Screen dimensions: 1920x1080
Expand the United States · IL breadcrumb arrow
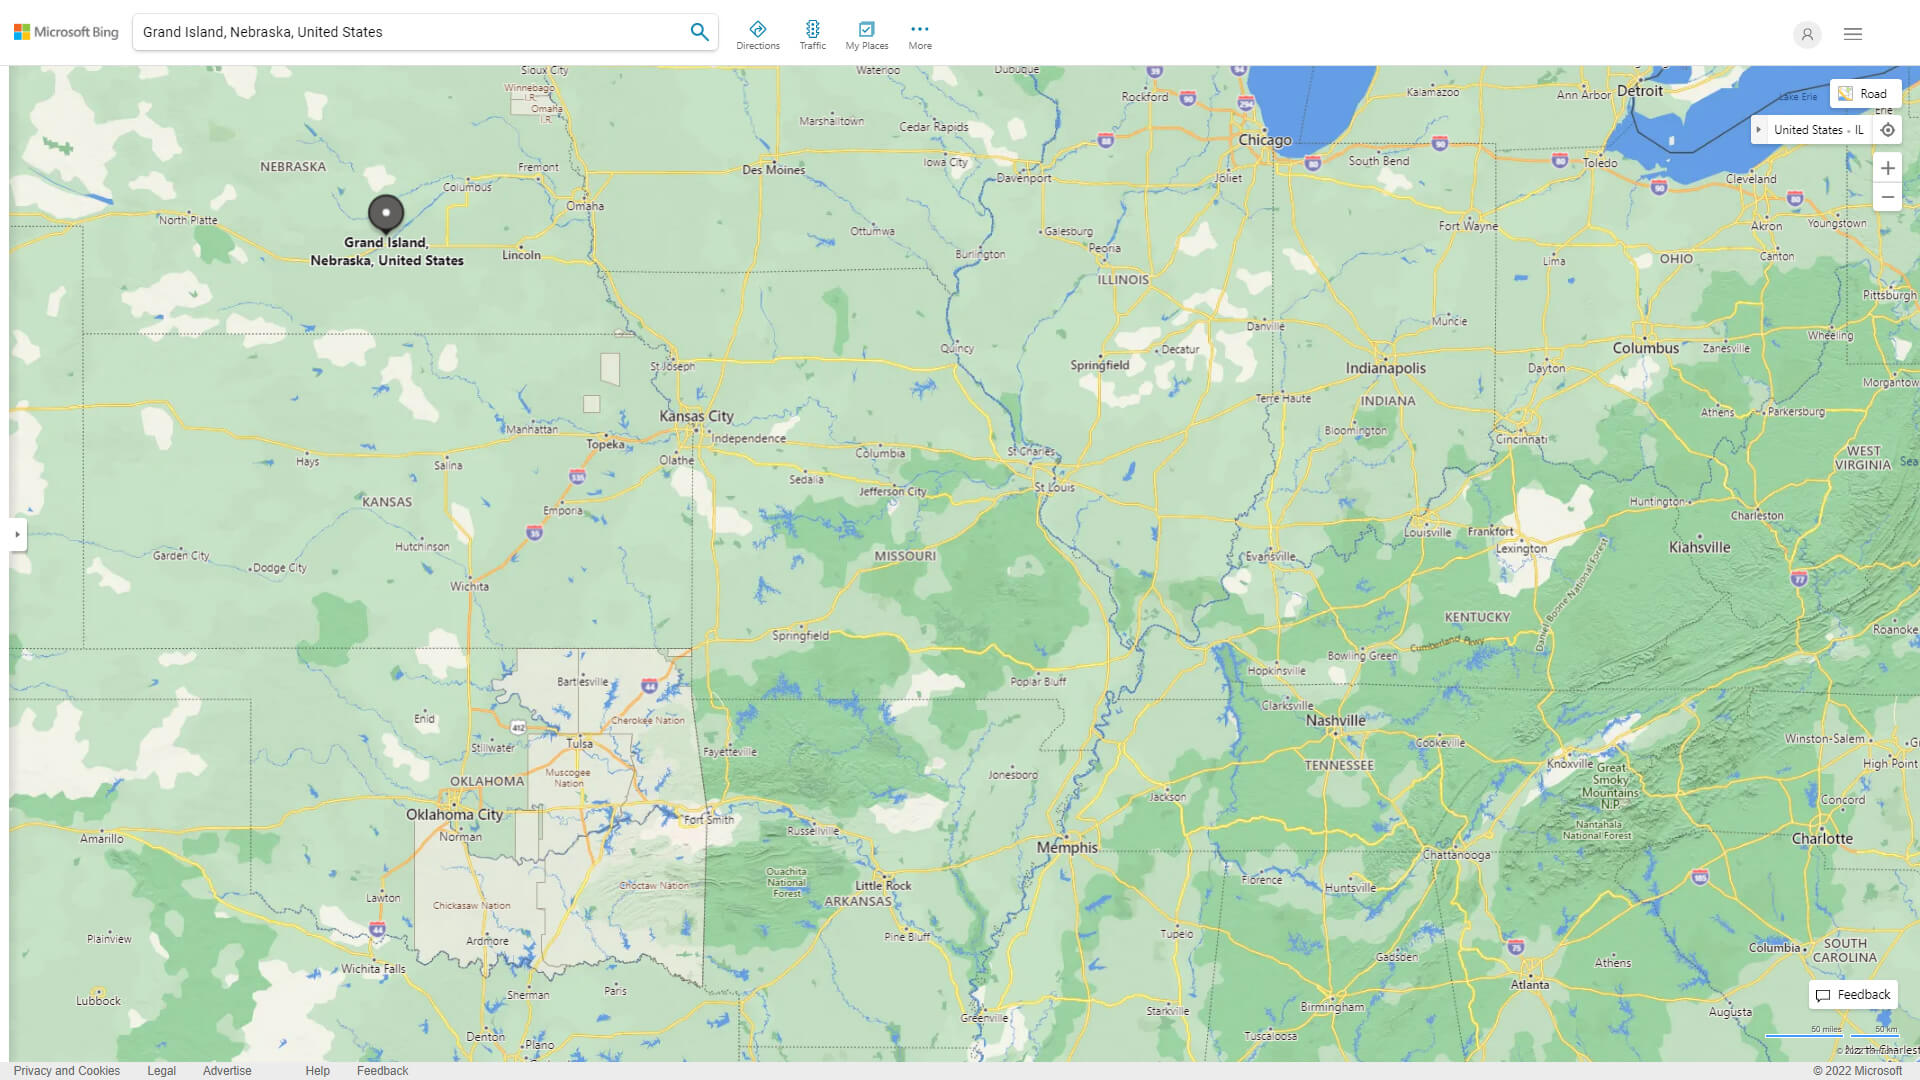1760,129
